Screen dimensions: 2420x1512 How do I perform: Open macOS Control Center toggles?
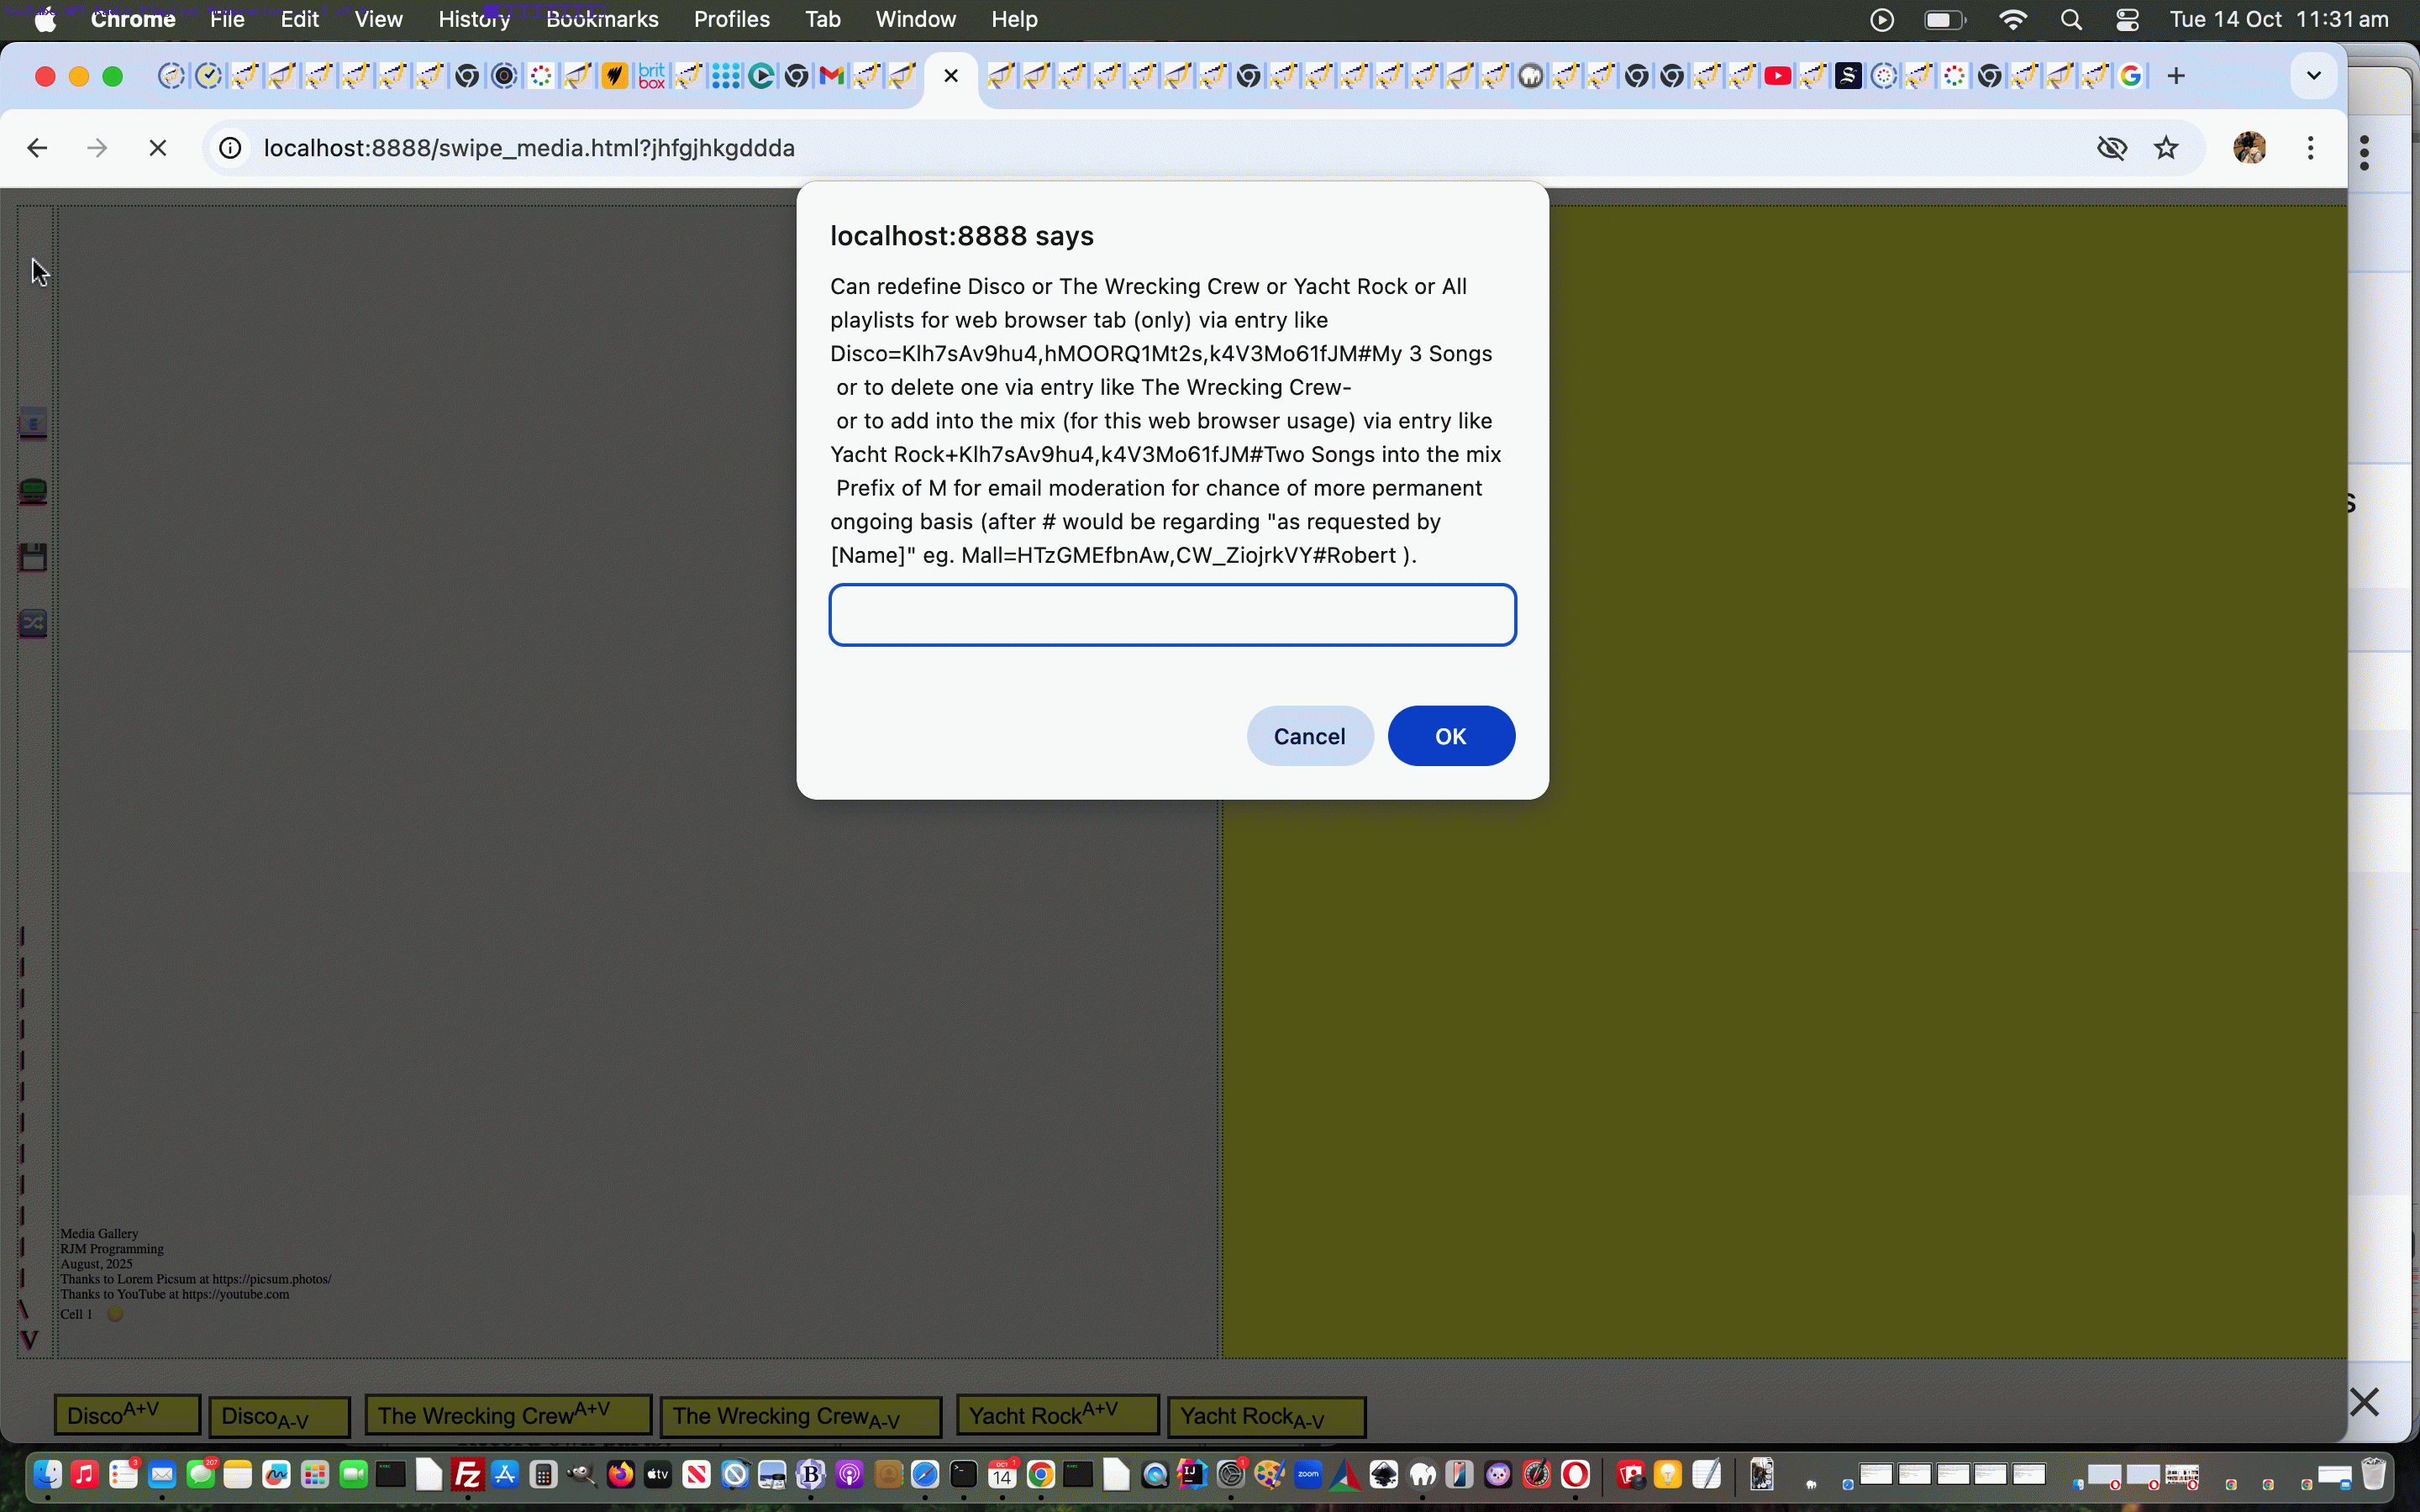2127,19
